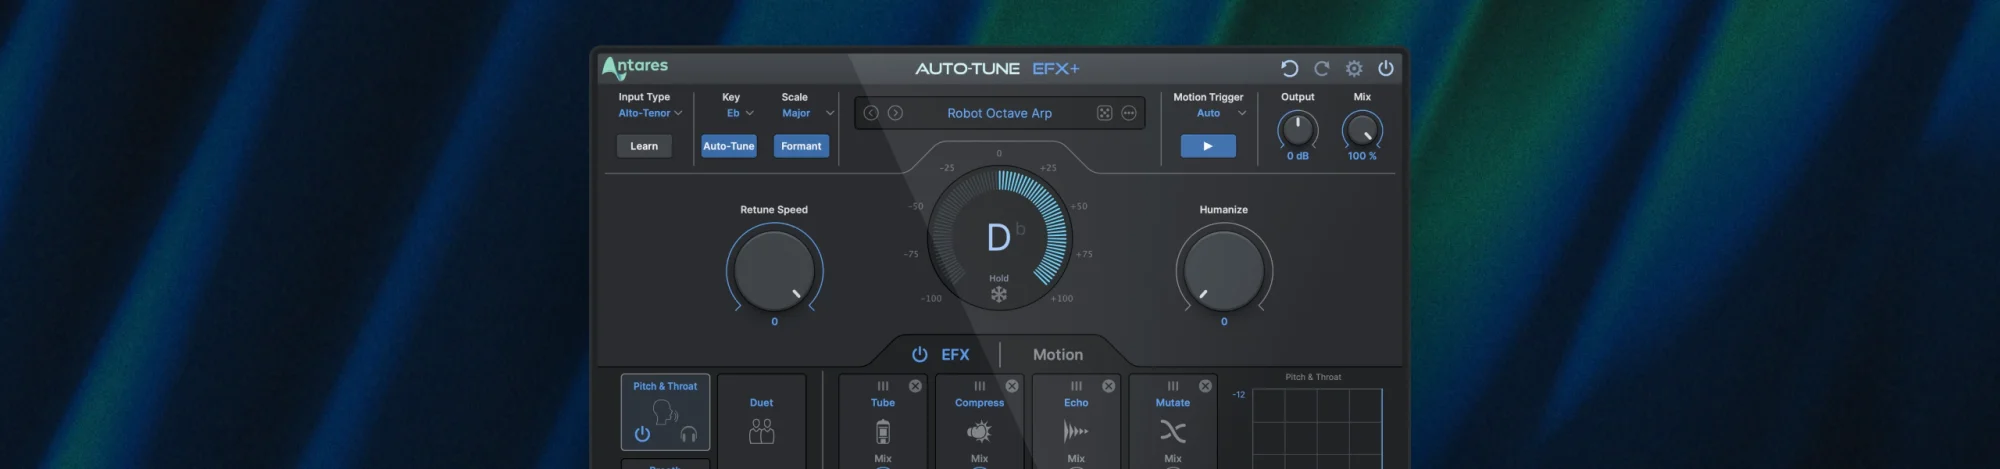
Task: Switch to the EFX tab
Action: (x=955, y=354)
